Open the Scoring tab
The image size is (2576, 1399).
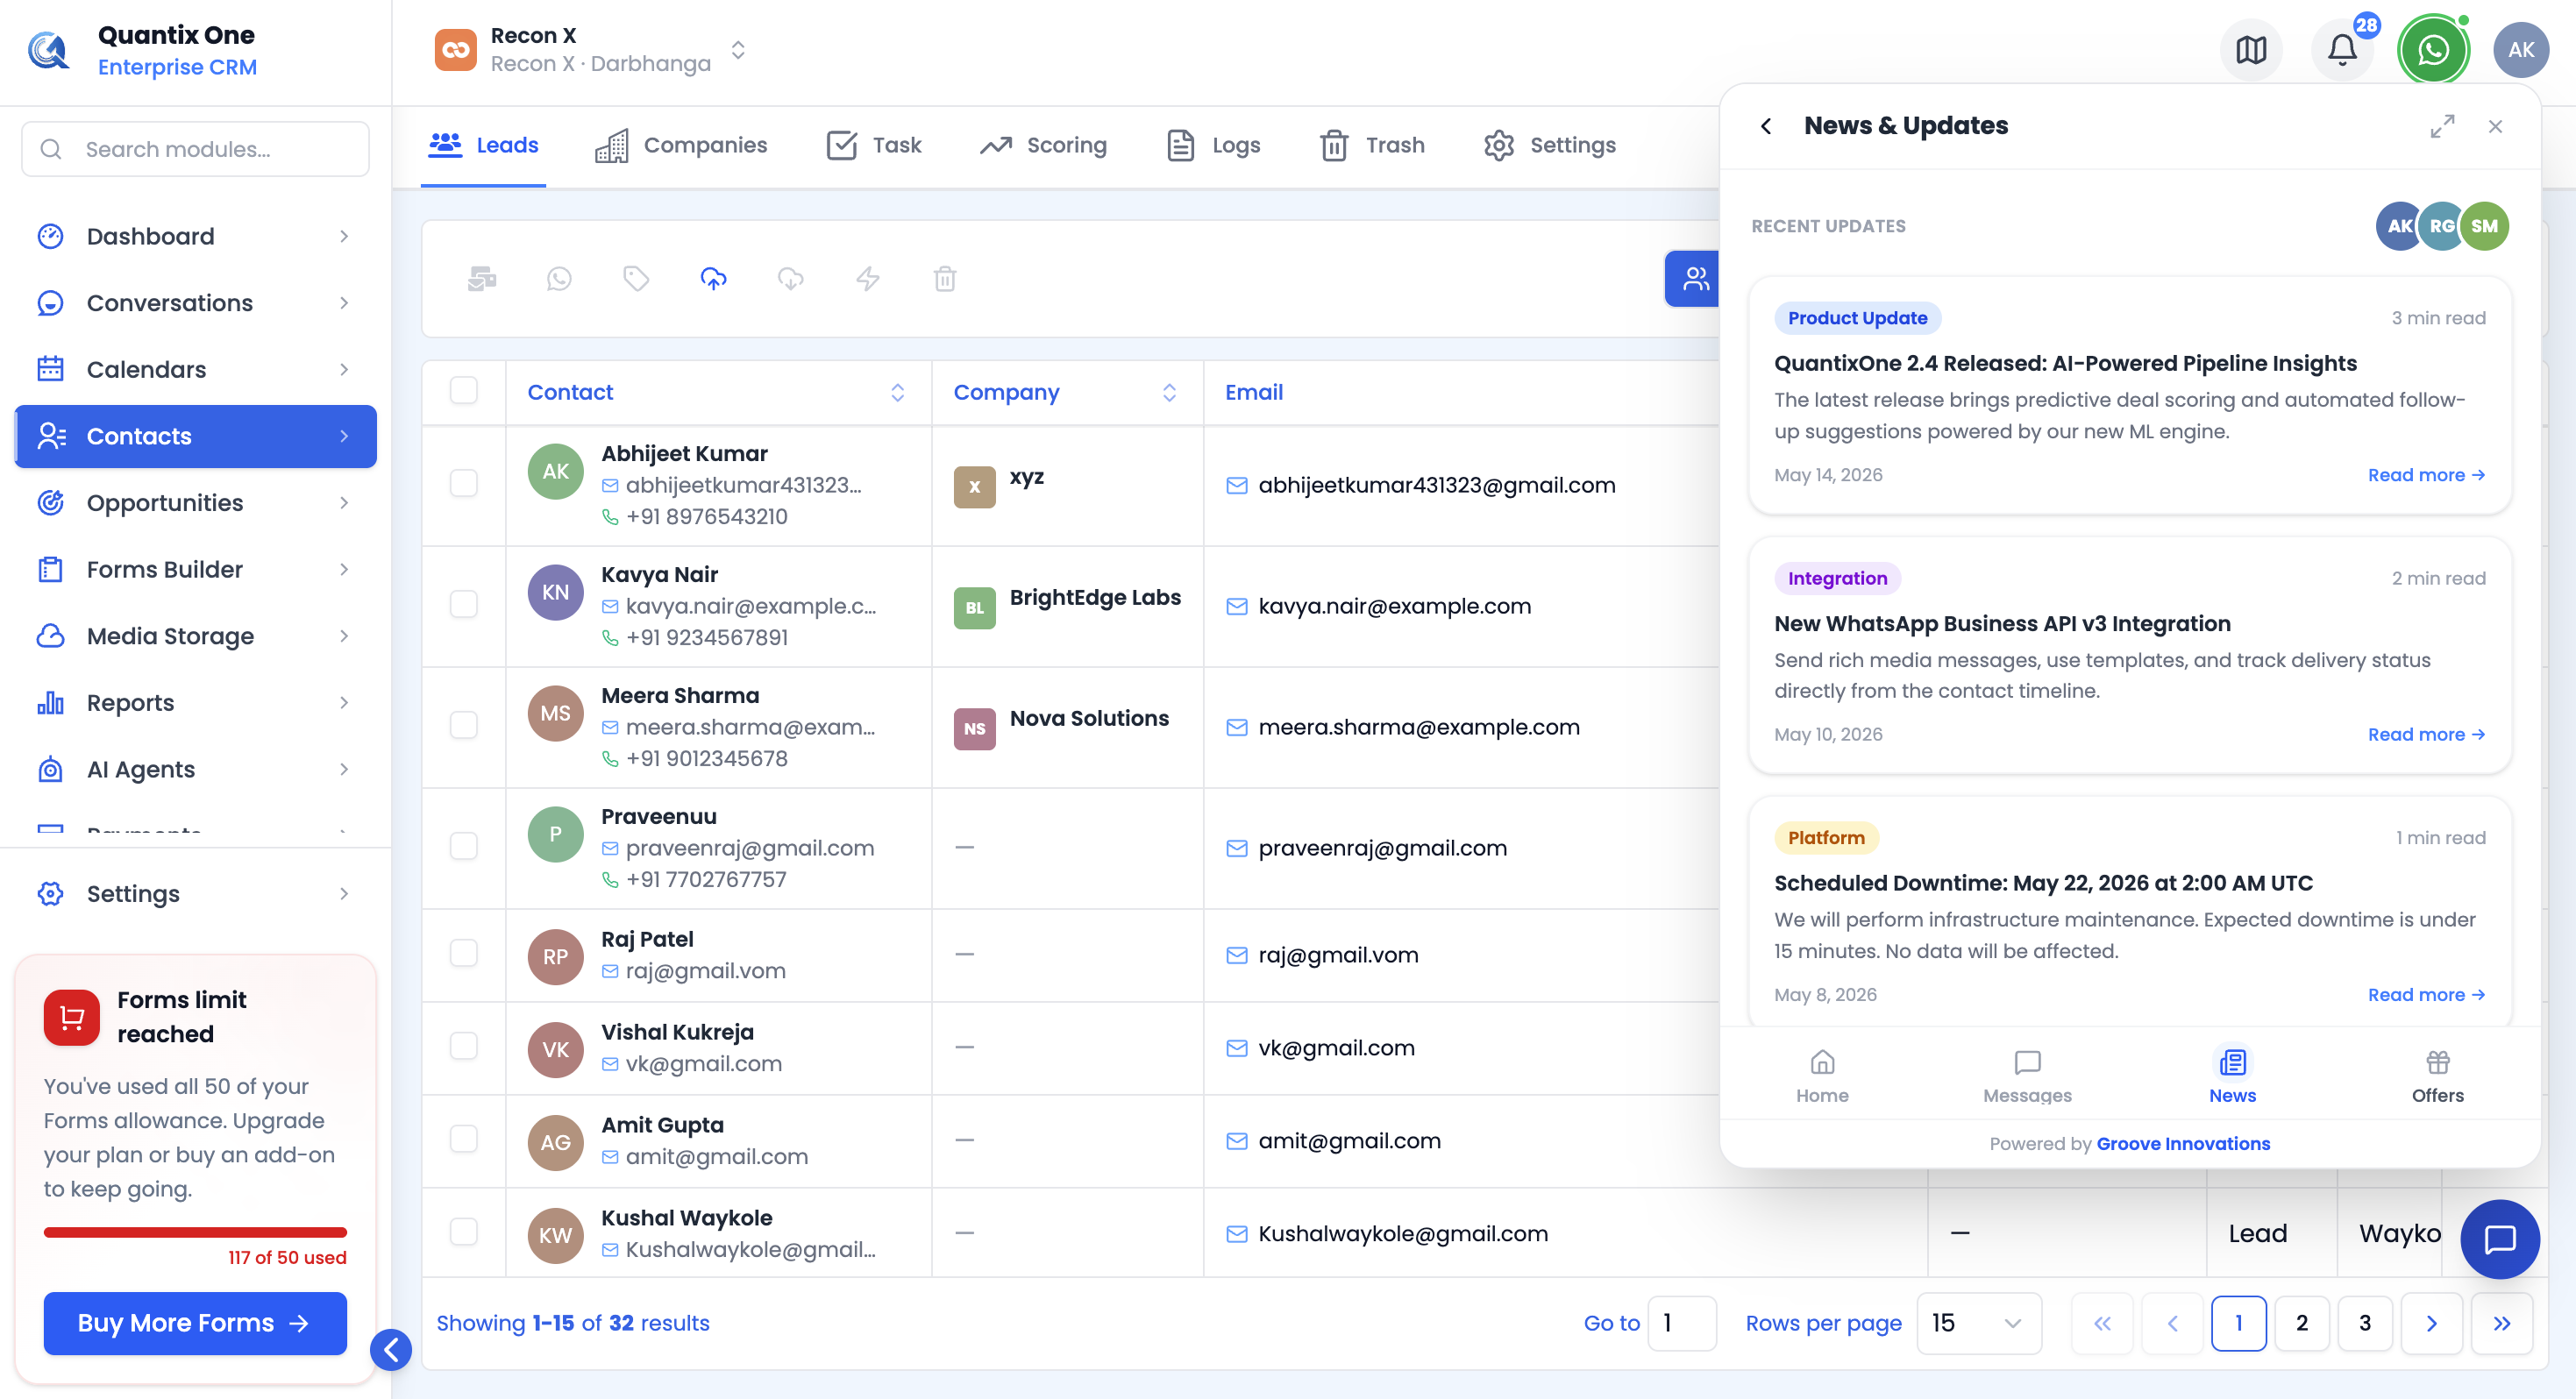(1043, 145)
